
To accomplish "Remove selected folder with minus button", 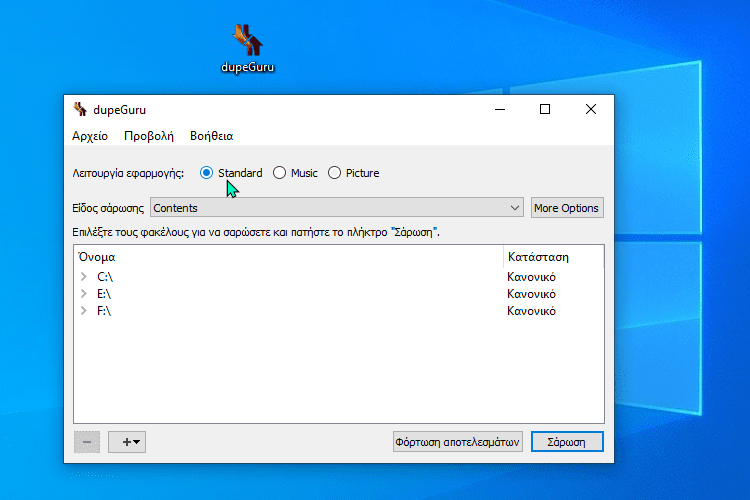I will coord(87,442).
